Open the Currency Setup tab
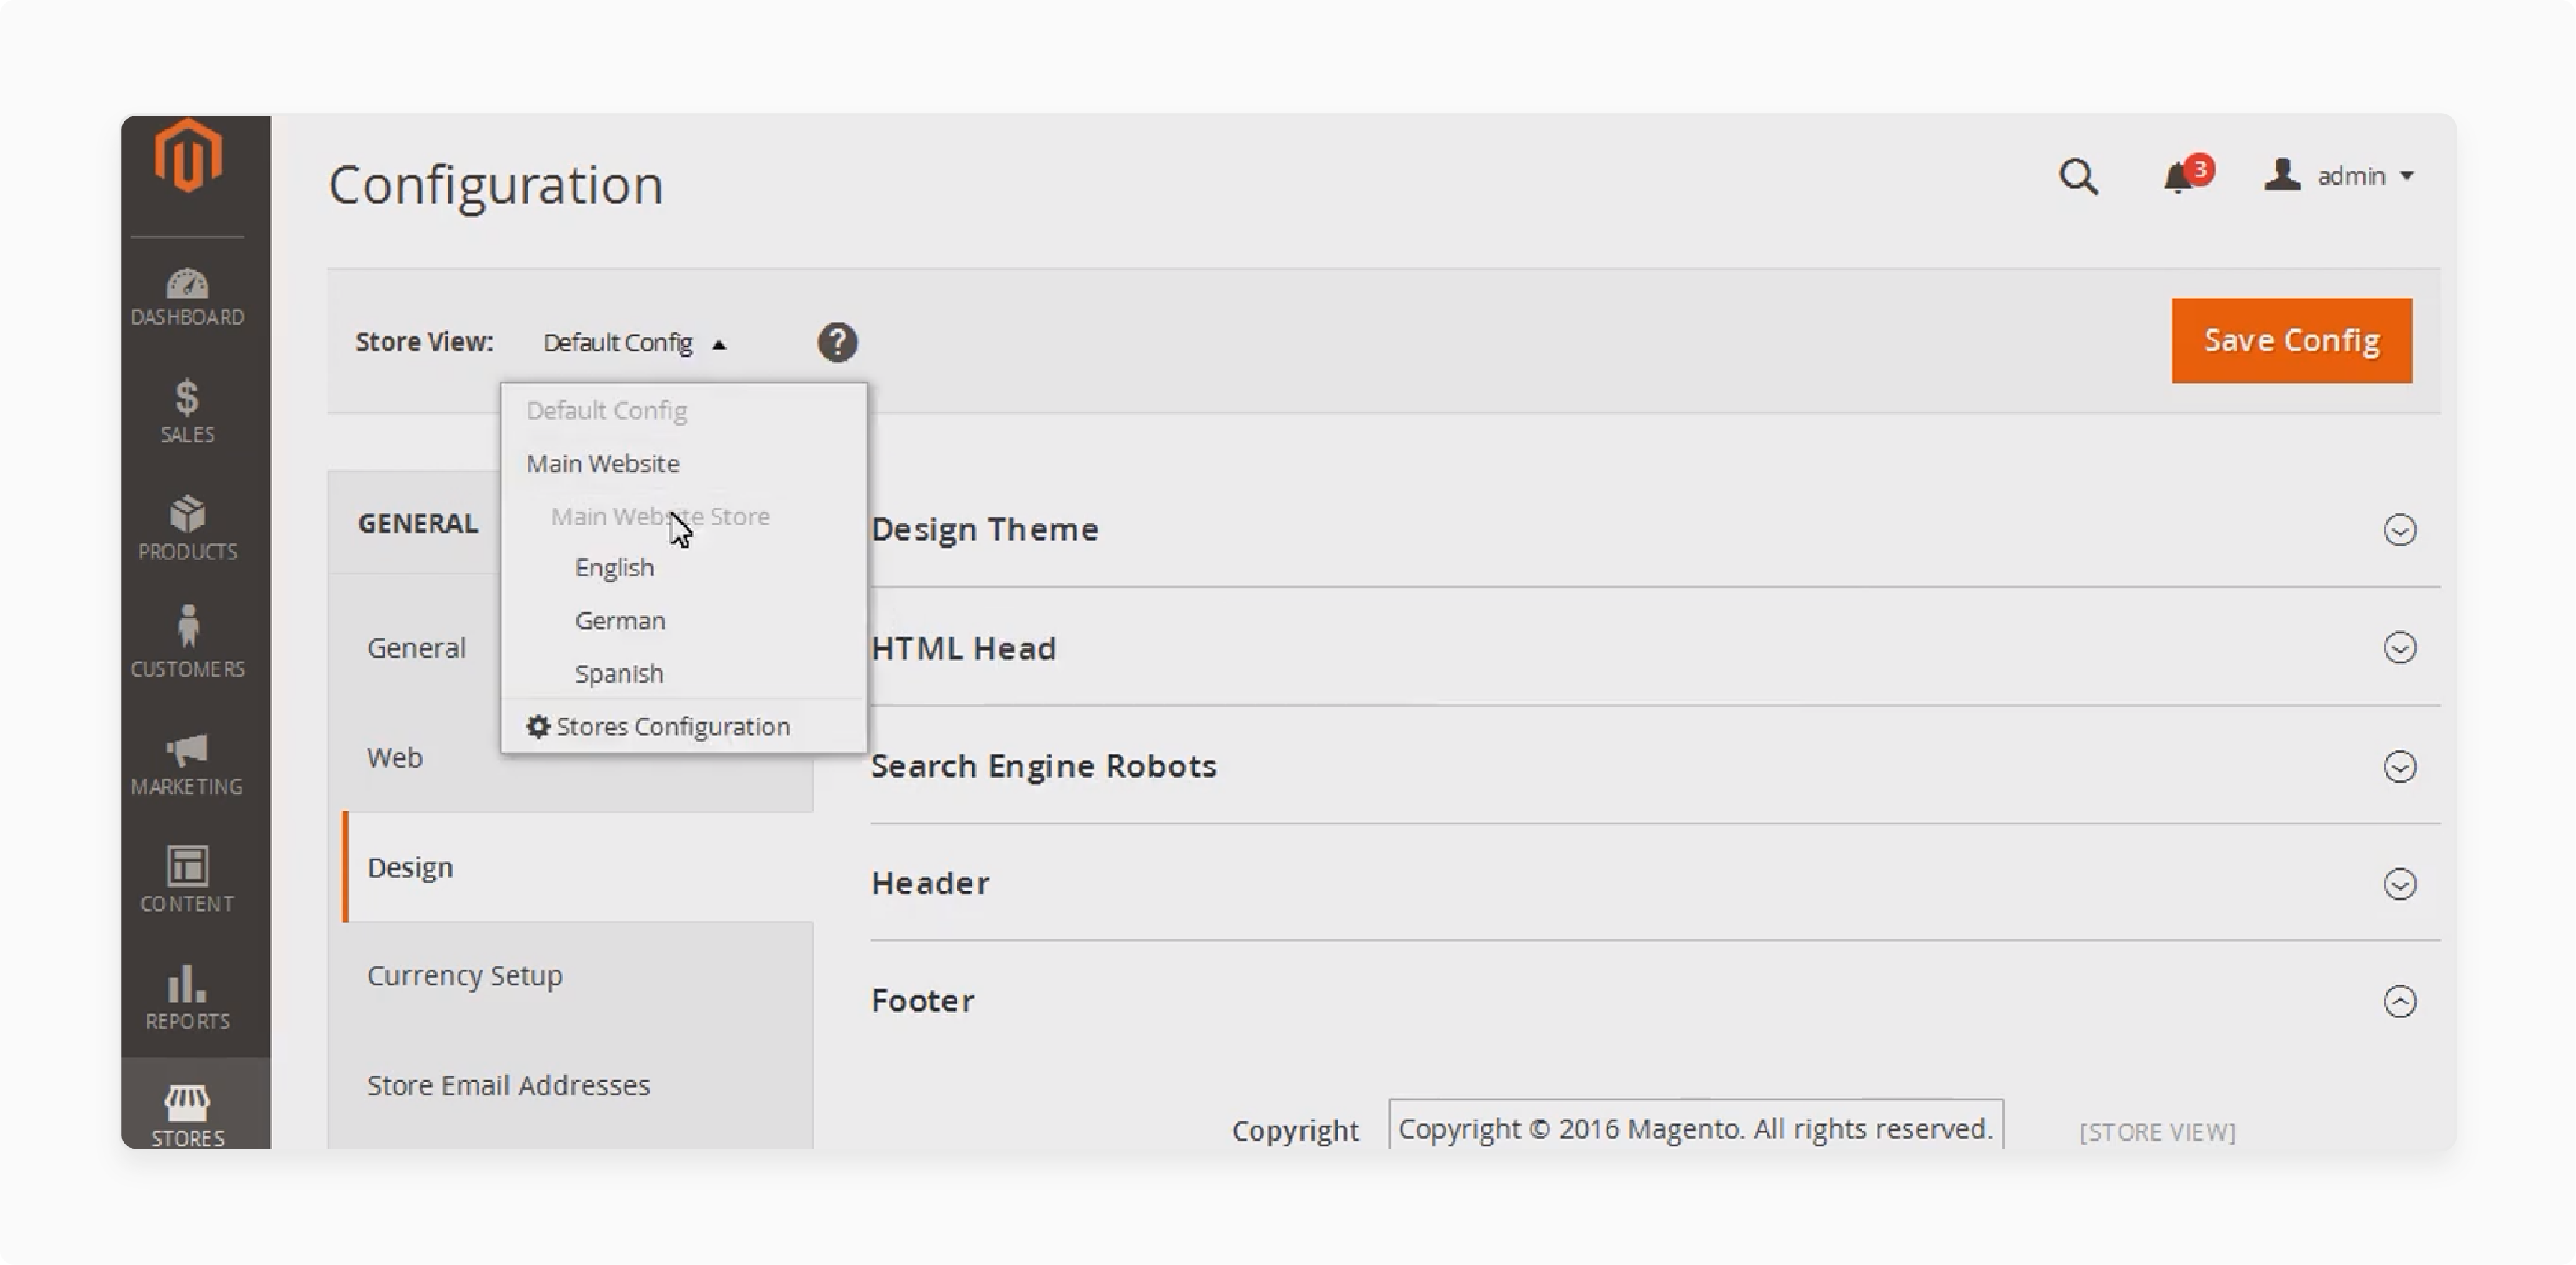2576x1265 pixels. click(464, 975)
